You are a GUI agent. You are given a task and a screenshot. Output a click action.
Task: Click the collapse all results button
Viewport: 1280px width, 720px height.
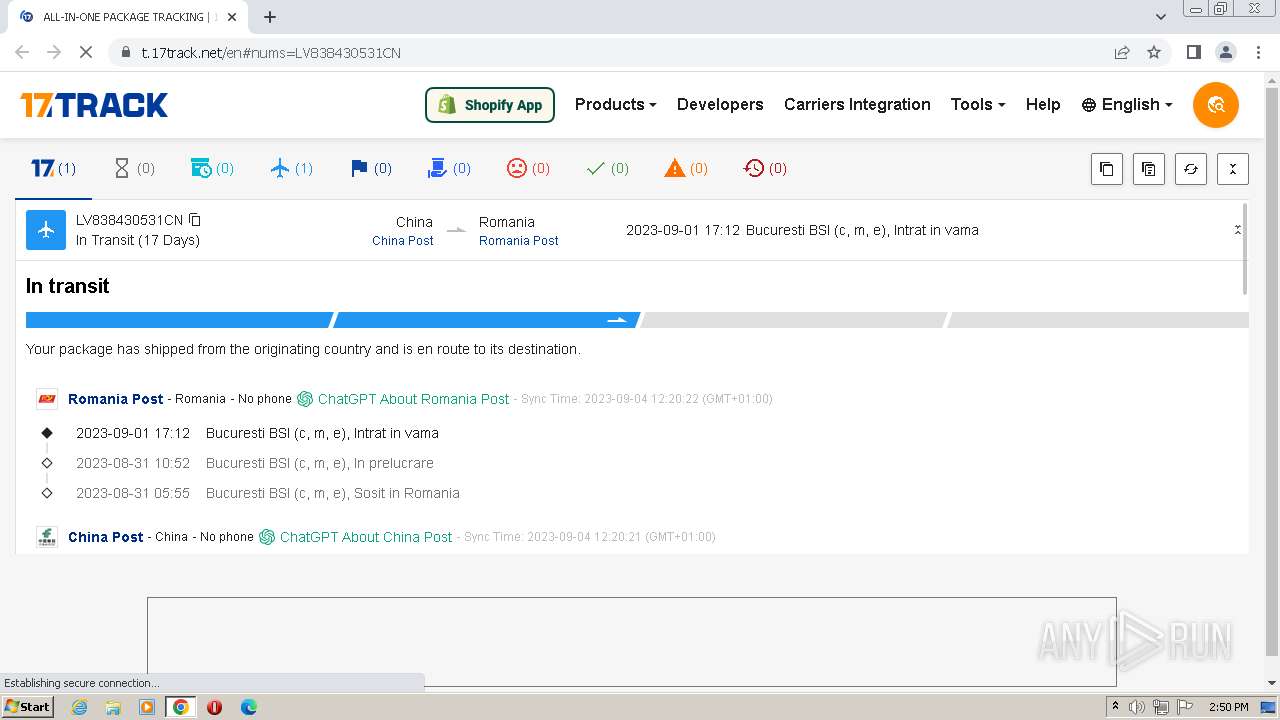click(x=1233, y=169)
